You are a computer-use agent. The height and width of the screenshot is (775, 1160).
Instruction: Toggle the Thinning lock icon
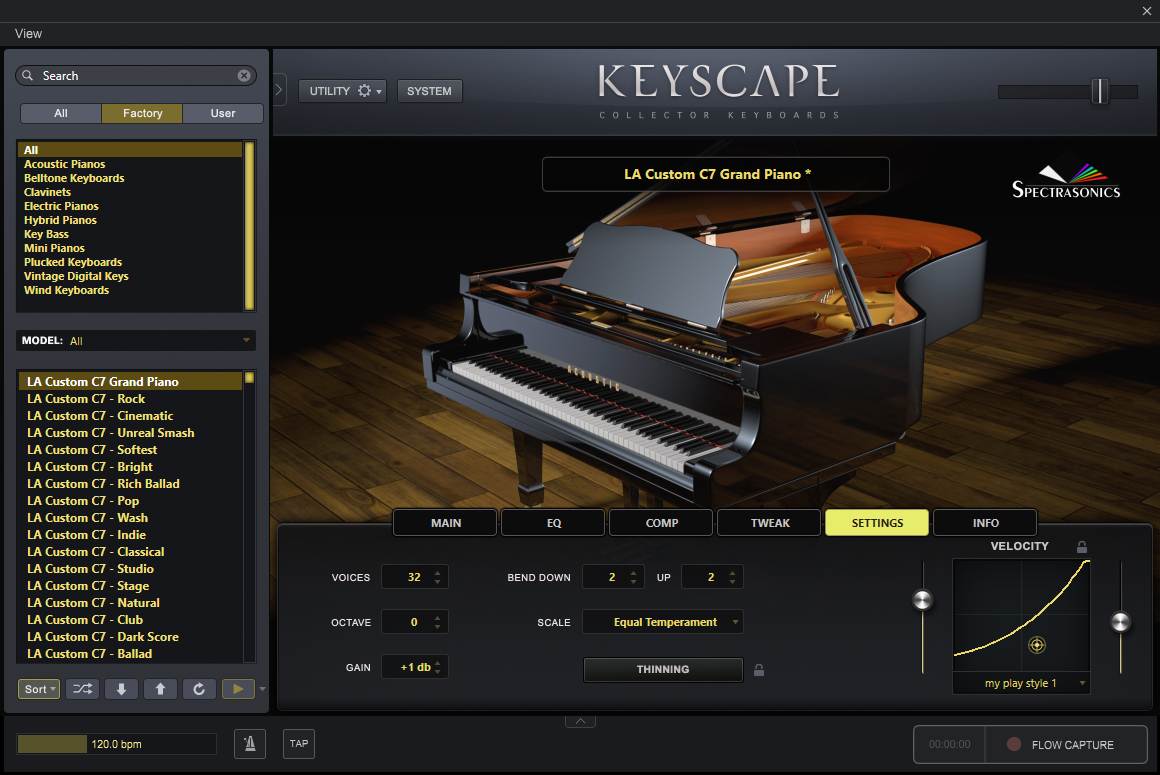pyautogui.click(x=759, y=670)
